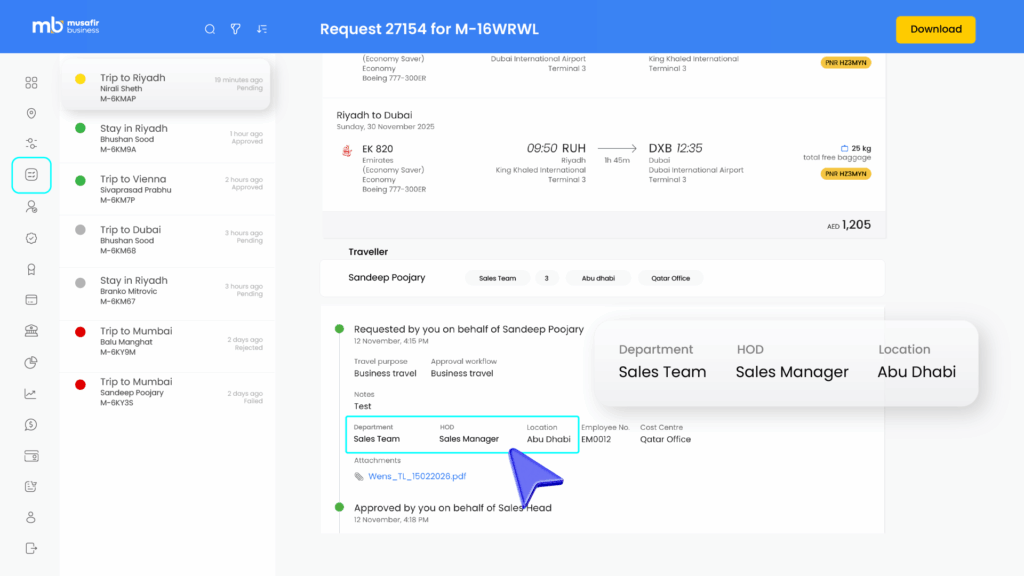Click the Sales Team traveller tag
This screenshot has height=576, width=1024.
497,278
